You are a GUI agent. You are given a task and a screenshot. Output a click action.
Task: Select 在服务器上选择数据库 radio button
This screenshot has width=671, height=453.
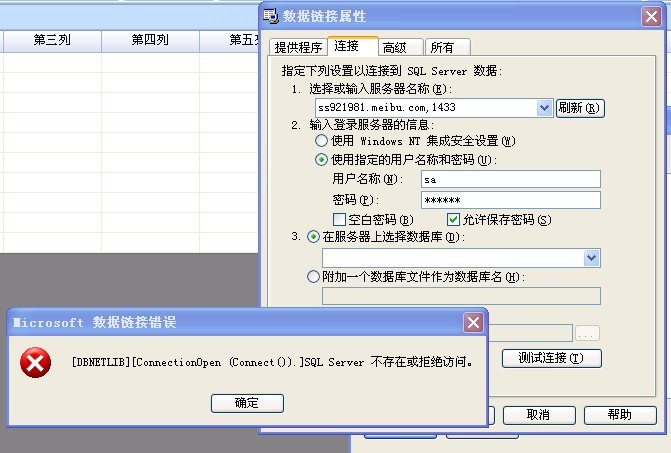point(313,237)
